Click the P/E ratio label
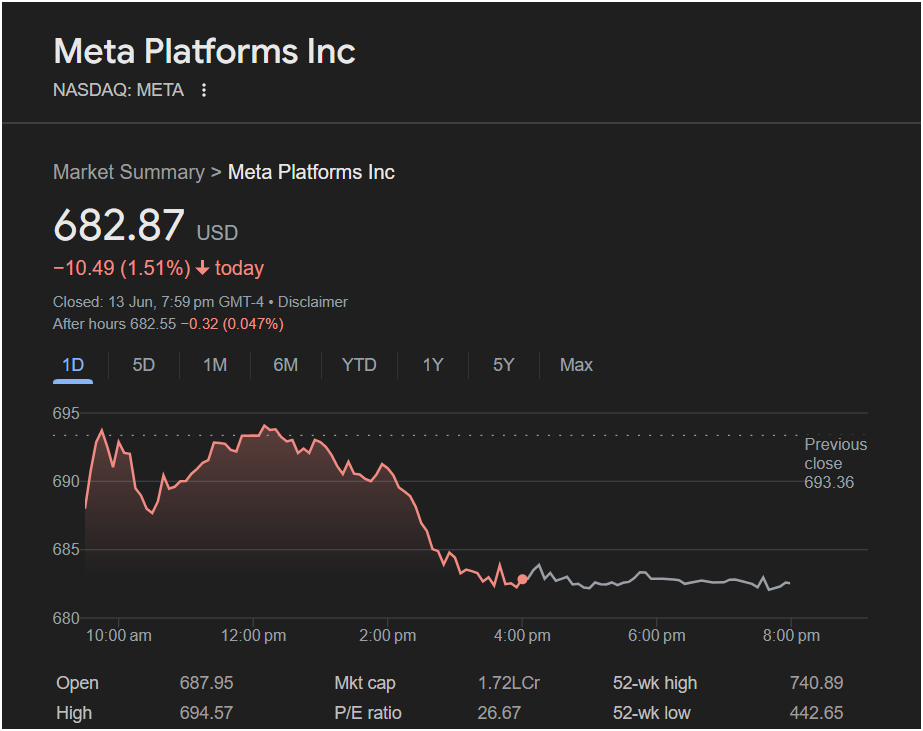 point(368,713)
